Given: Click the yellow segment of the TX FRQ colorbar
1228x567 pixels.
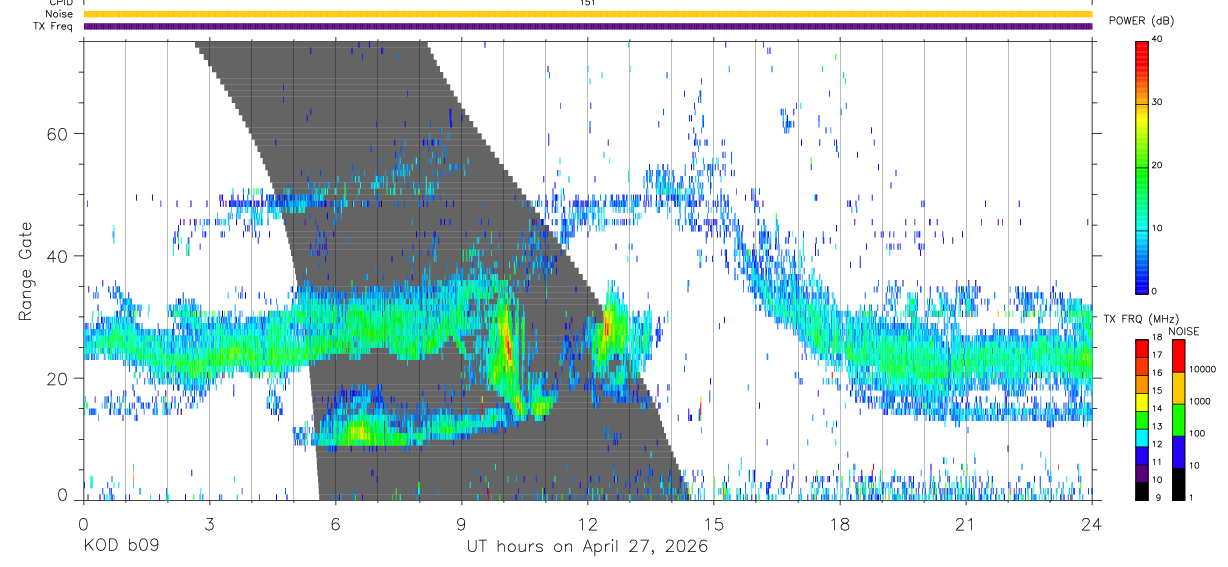Looking at the screenshot, I should pos(1142,402).
